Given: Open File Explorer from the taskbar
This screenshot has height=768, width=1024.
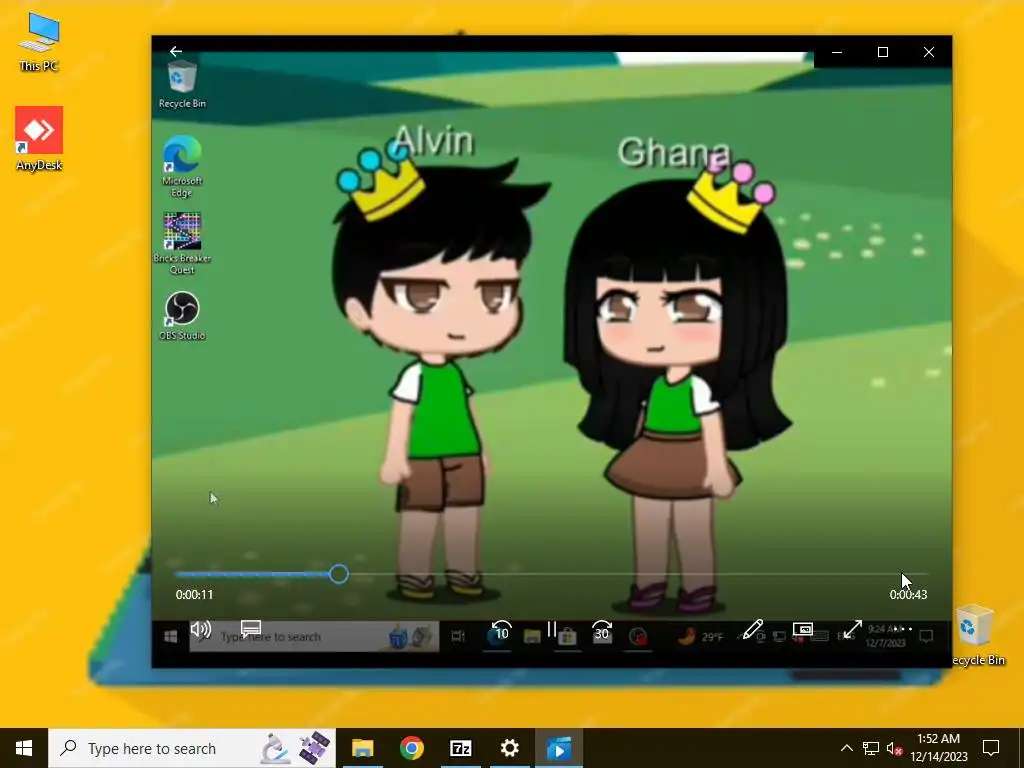Looking at the screenshot, I should click(362, 748).
